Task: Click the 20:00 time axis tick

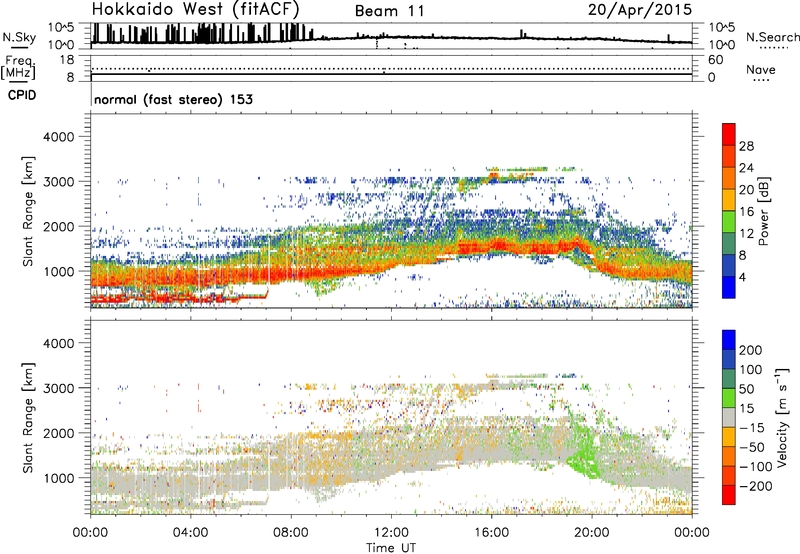Action: (591, 533)
